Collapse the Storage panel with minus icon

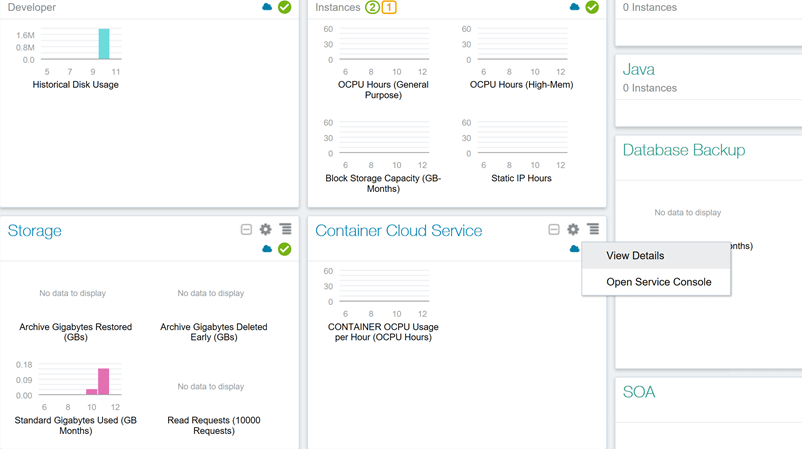pyautogui.click(x=246, y=230)
